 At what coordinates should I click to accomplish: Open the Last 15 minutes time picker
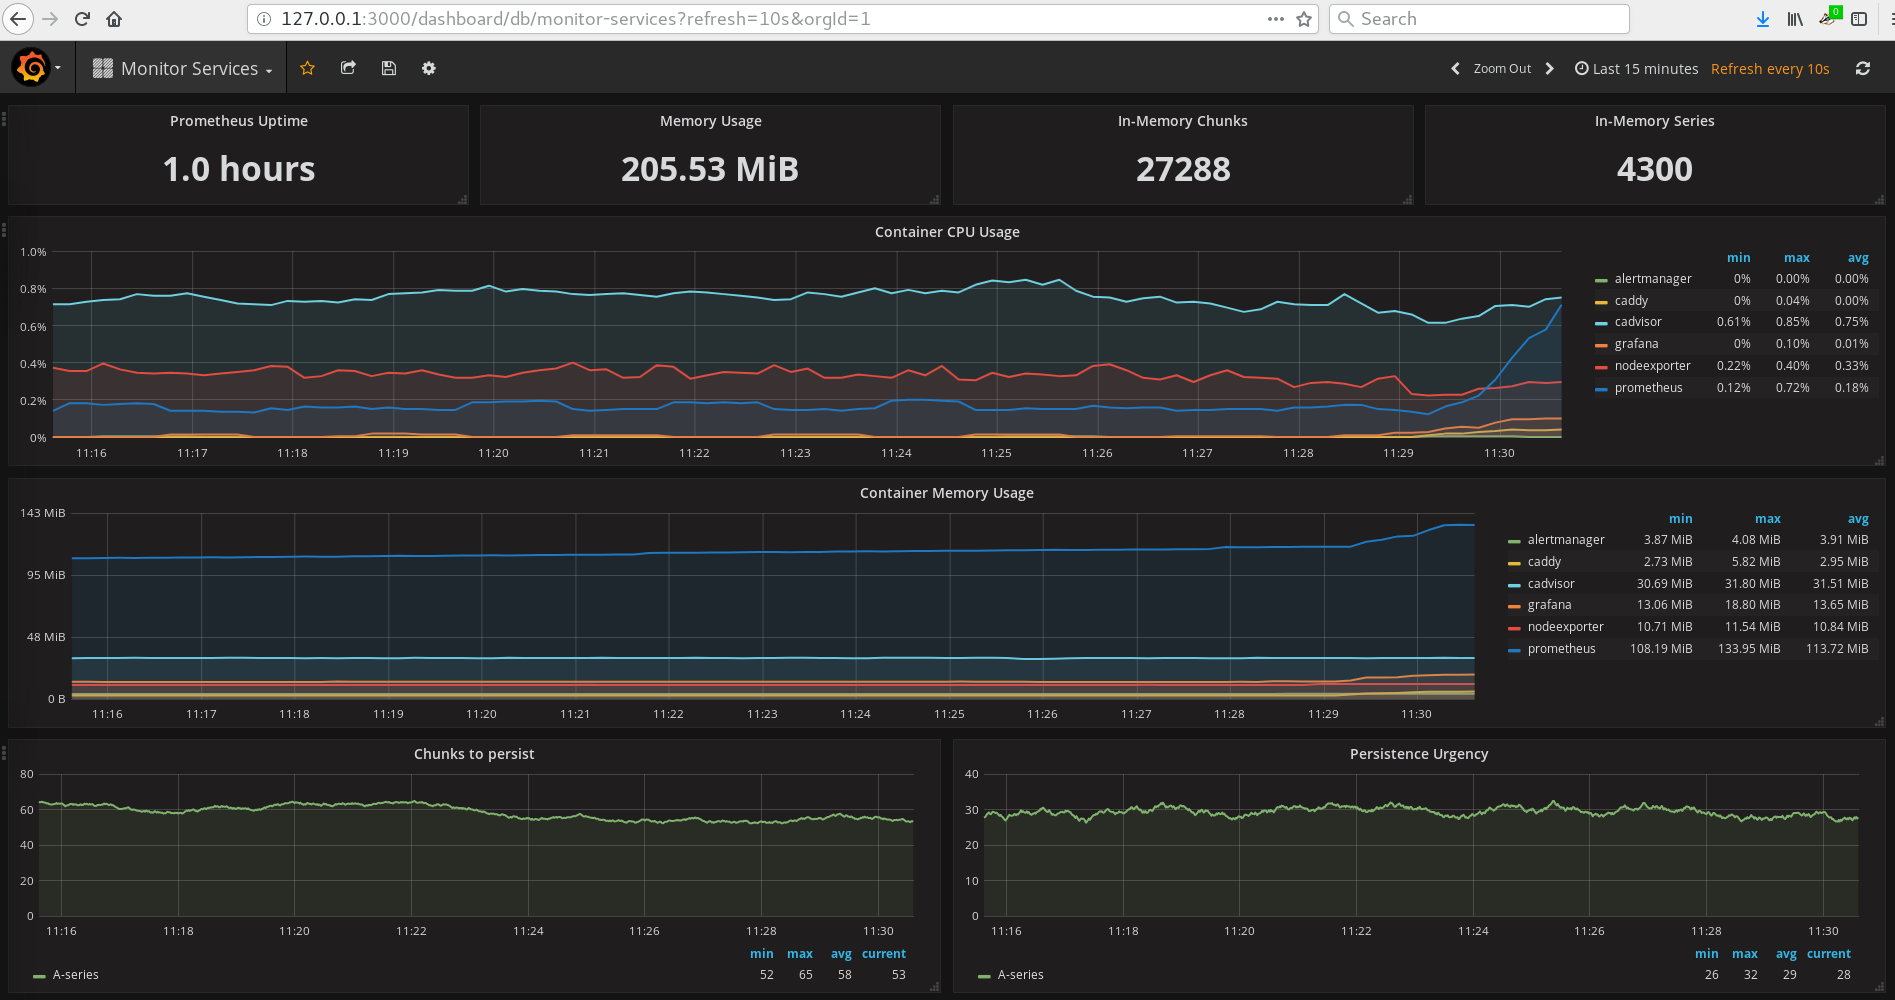point(1637,69)
